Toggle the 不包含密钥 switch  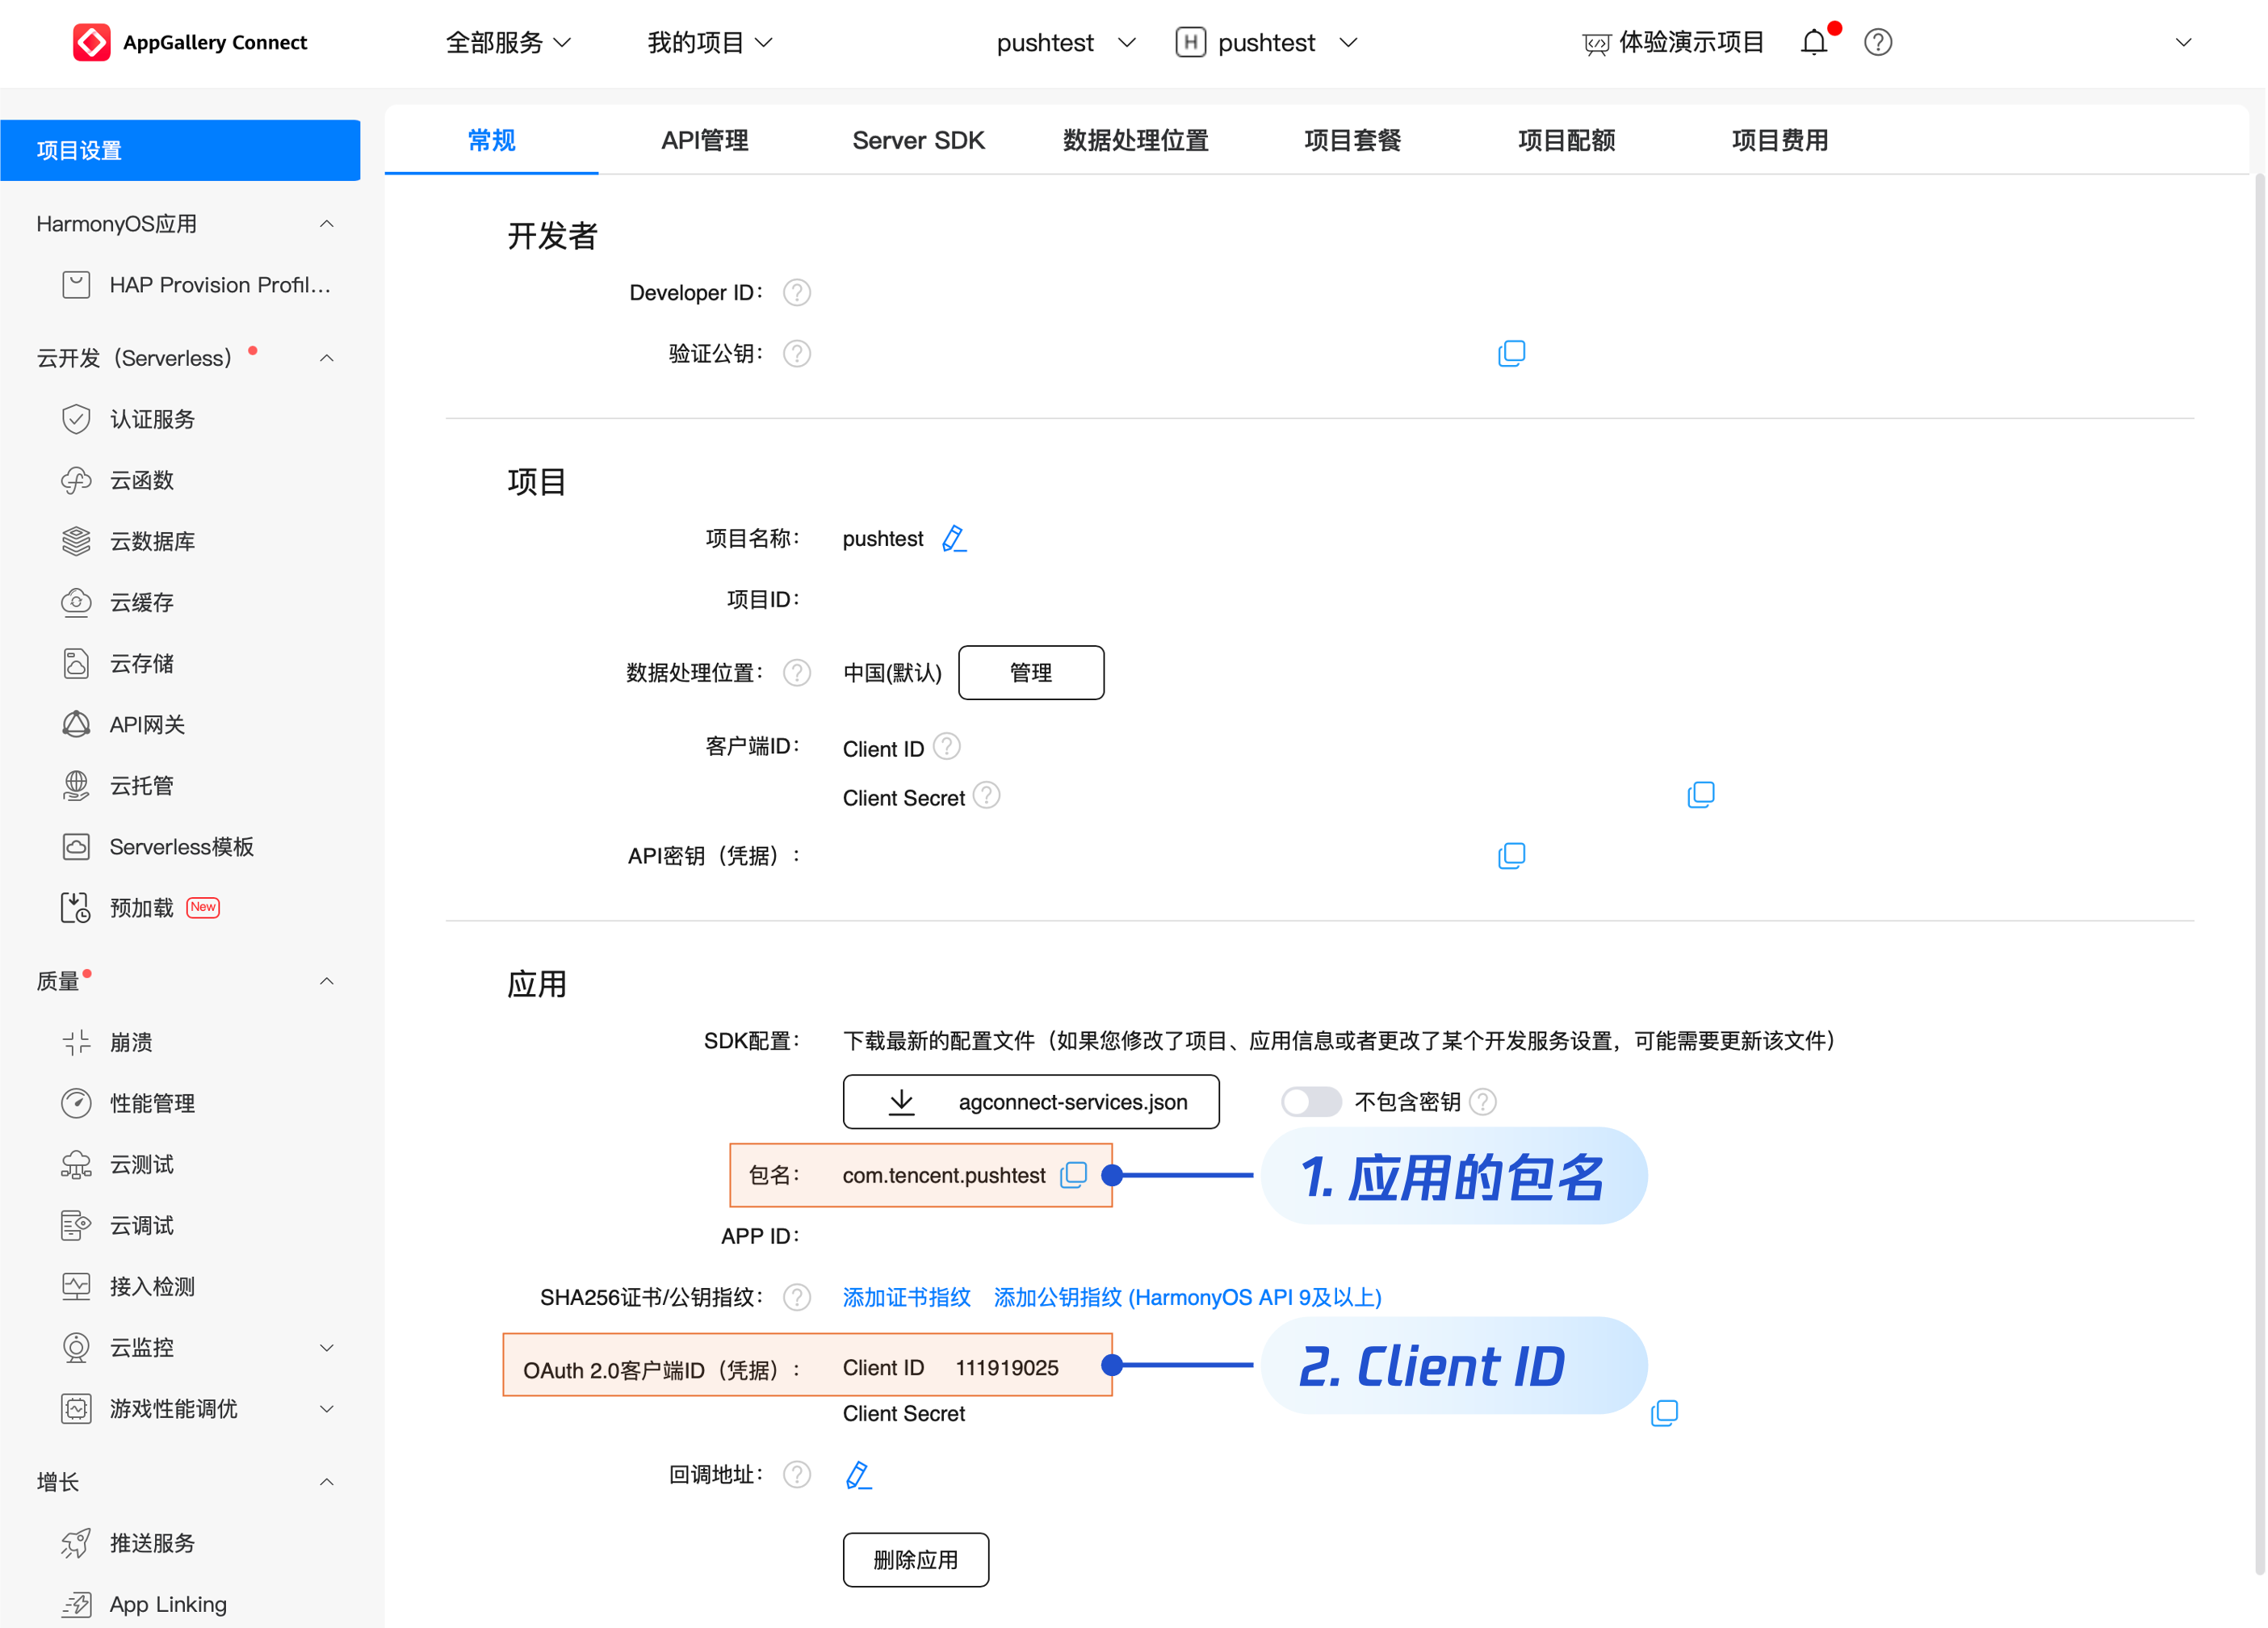tap(1311, 1102)
